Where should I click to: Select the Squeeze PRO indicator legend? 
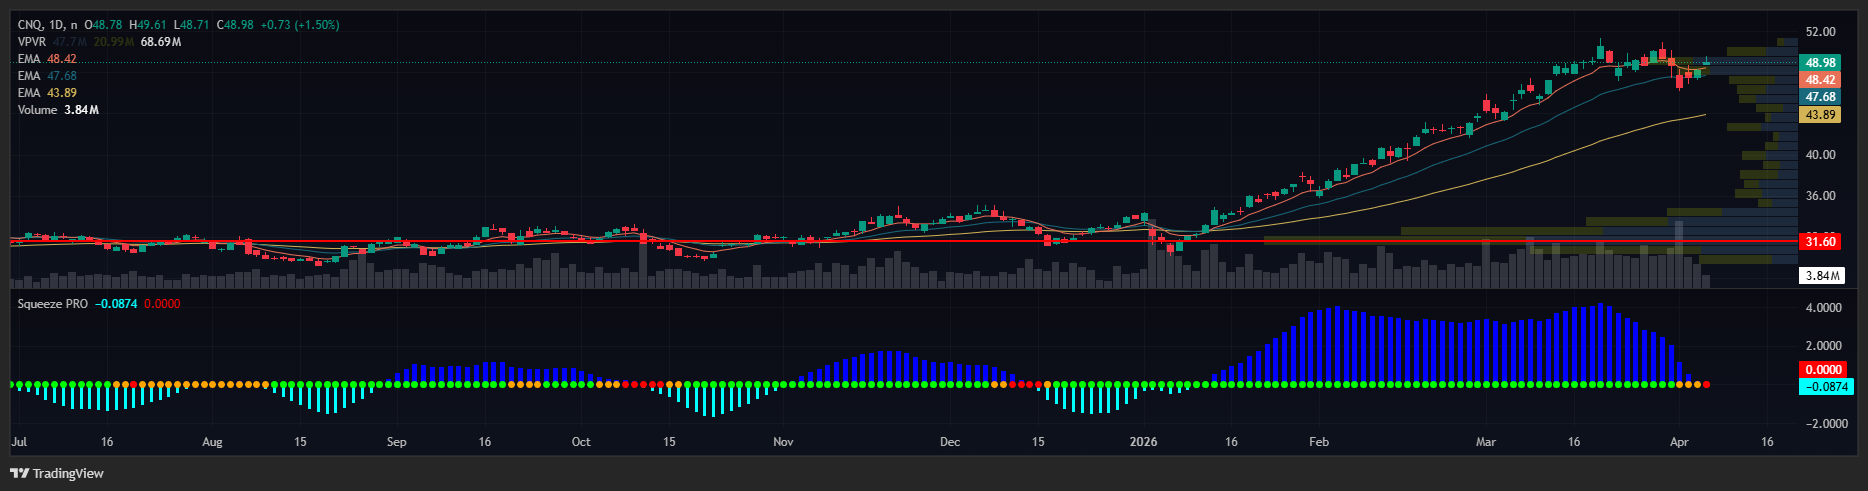pyautogui.click(x=53, y=304)
